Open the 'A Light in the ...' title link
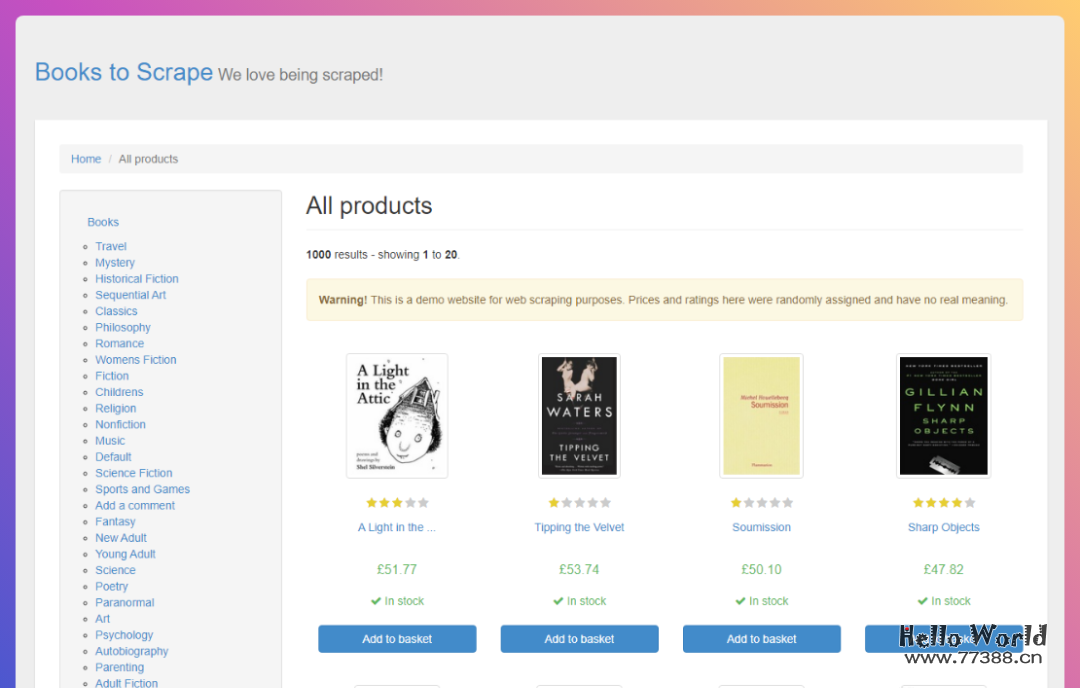 click(x=397, y=527)
